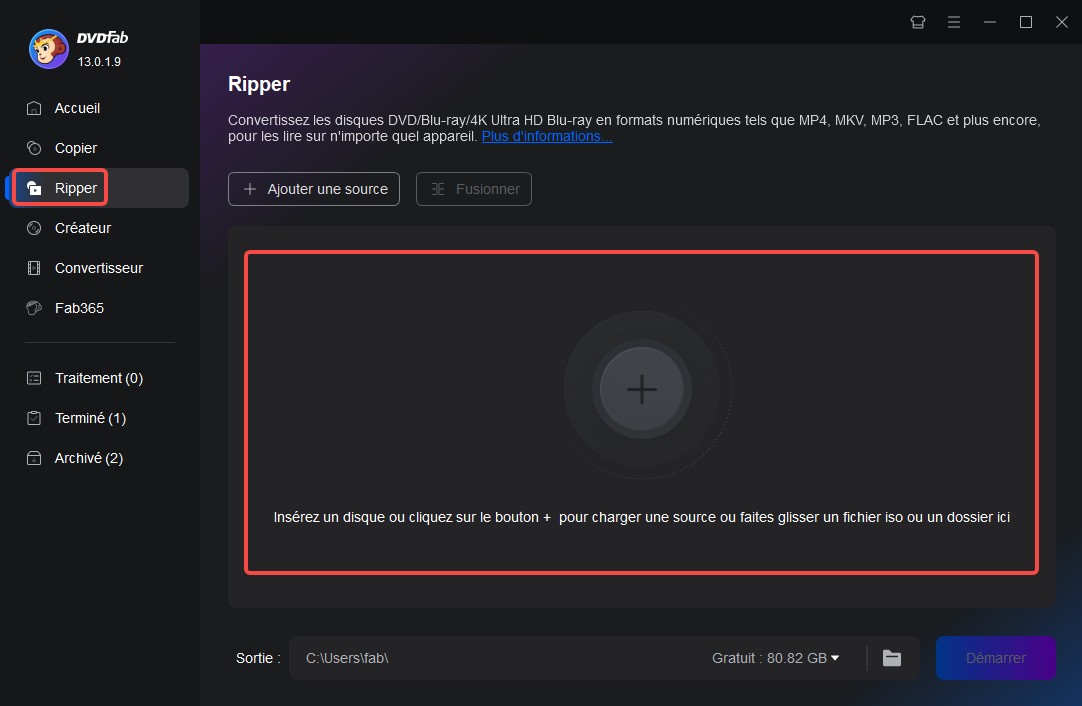Click the Ripper sidebar icon
The height and width of the screenshot is (706, 1082).
pyautogui.click(x=34, y=188)
